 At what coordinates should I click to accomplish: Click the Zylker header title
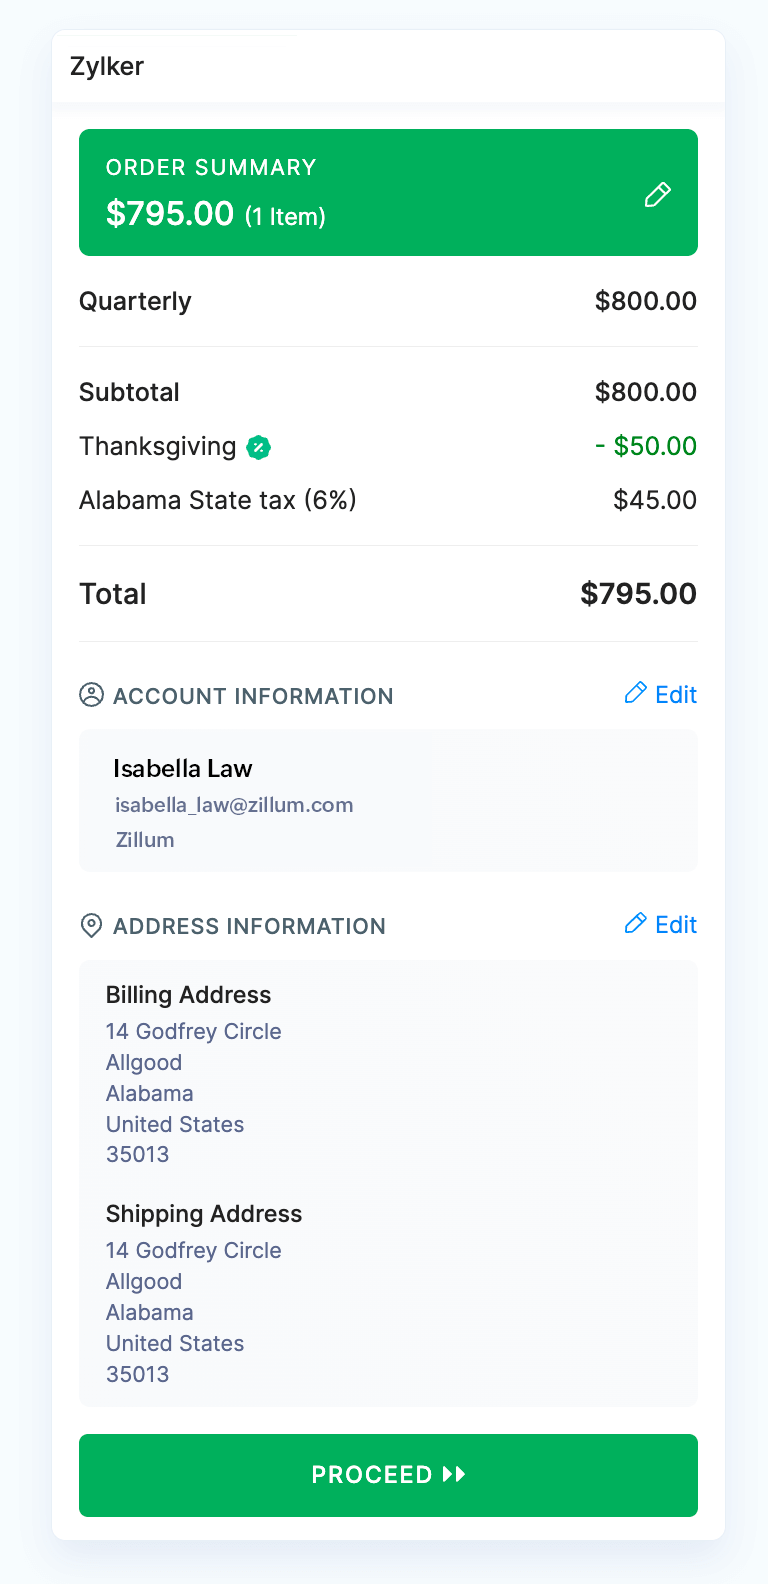[x=107, y=66]
